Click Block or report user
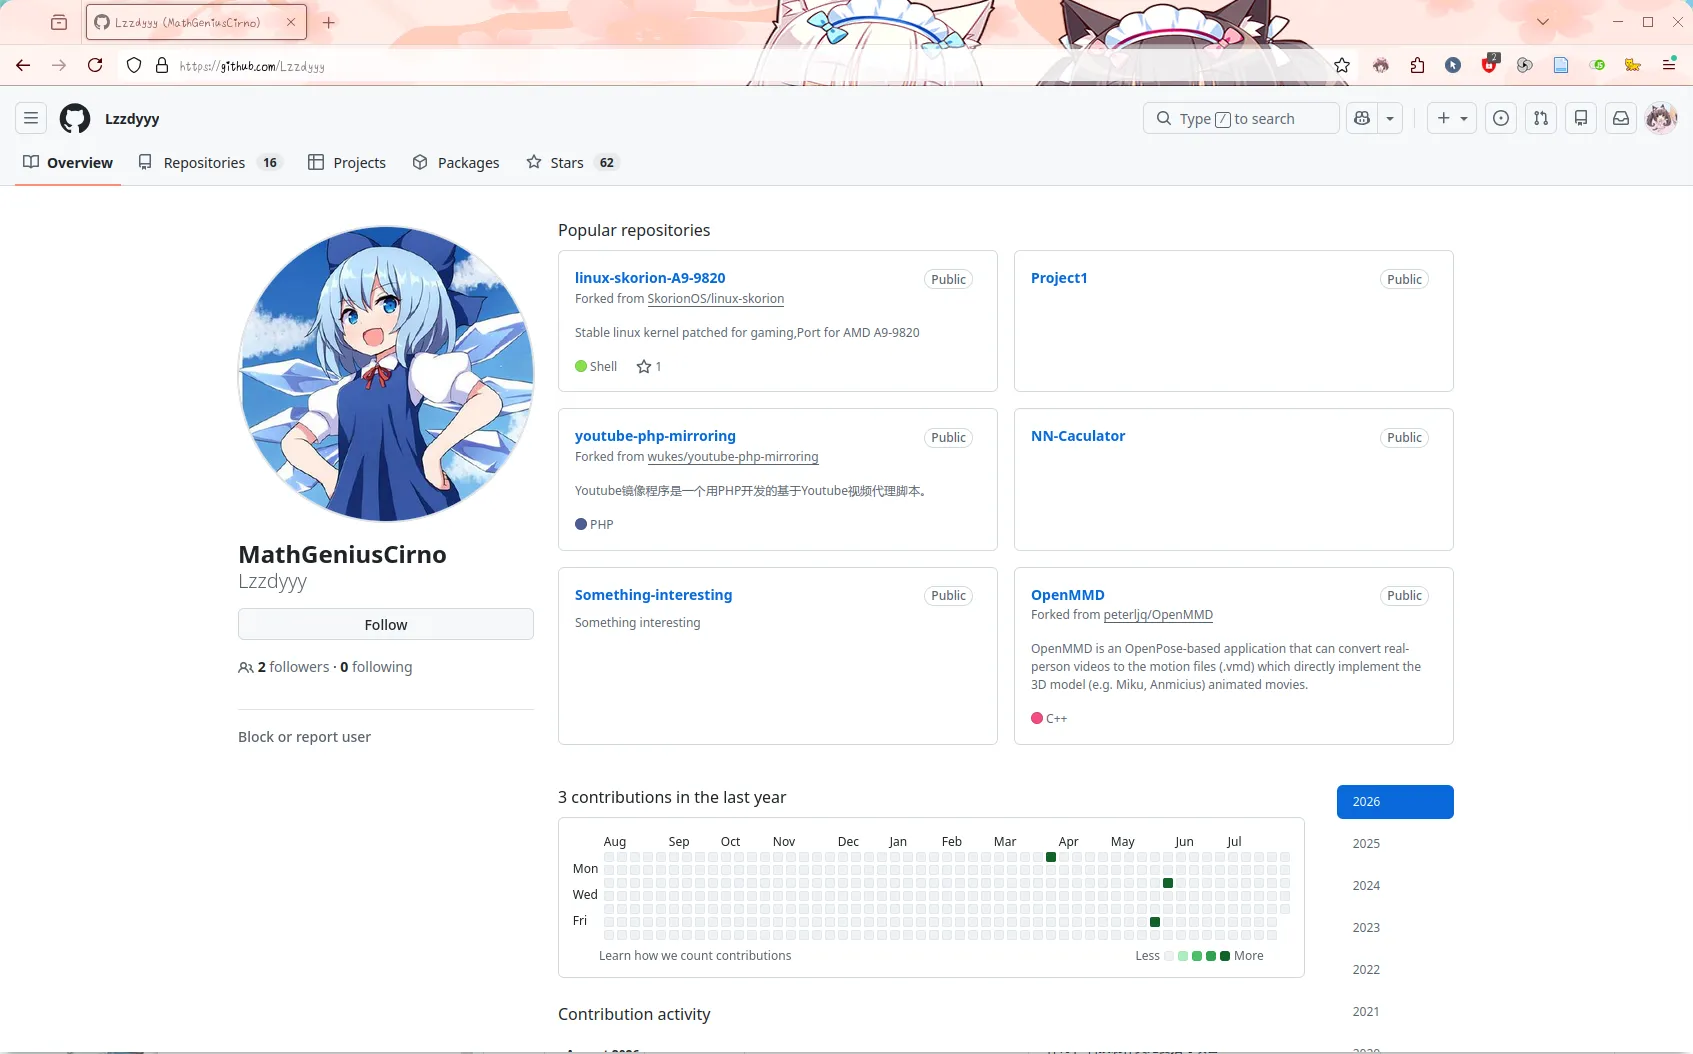This screenshot has width=1693, height=1054. pos(304,737)
